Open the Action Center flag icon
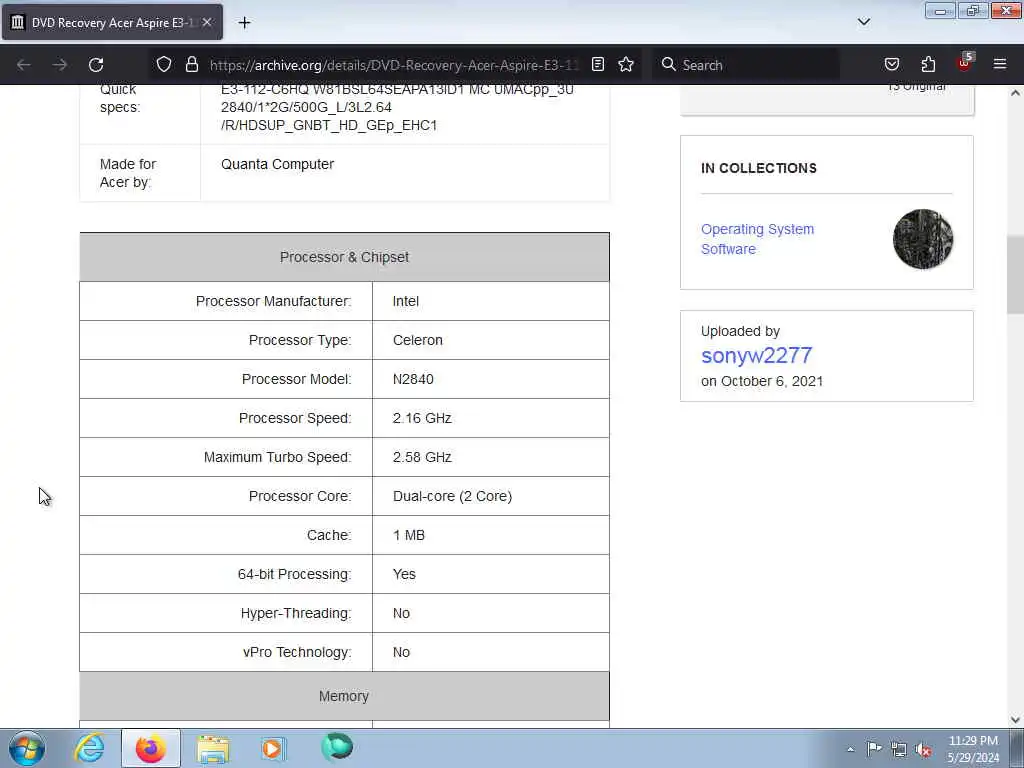 (x=874, y=748)
